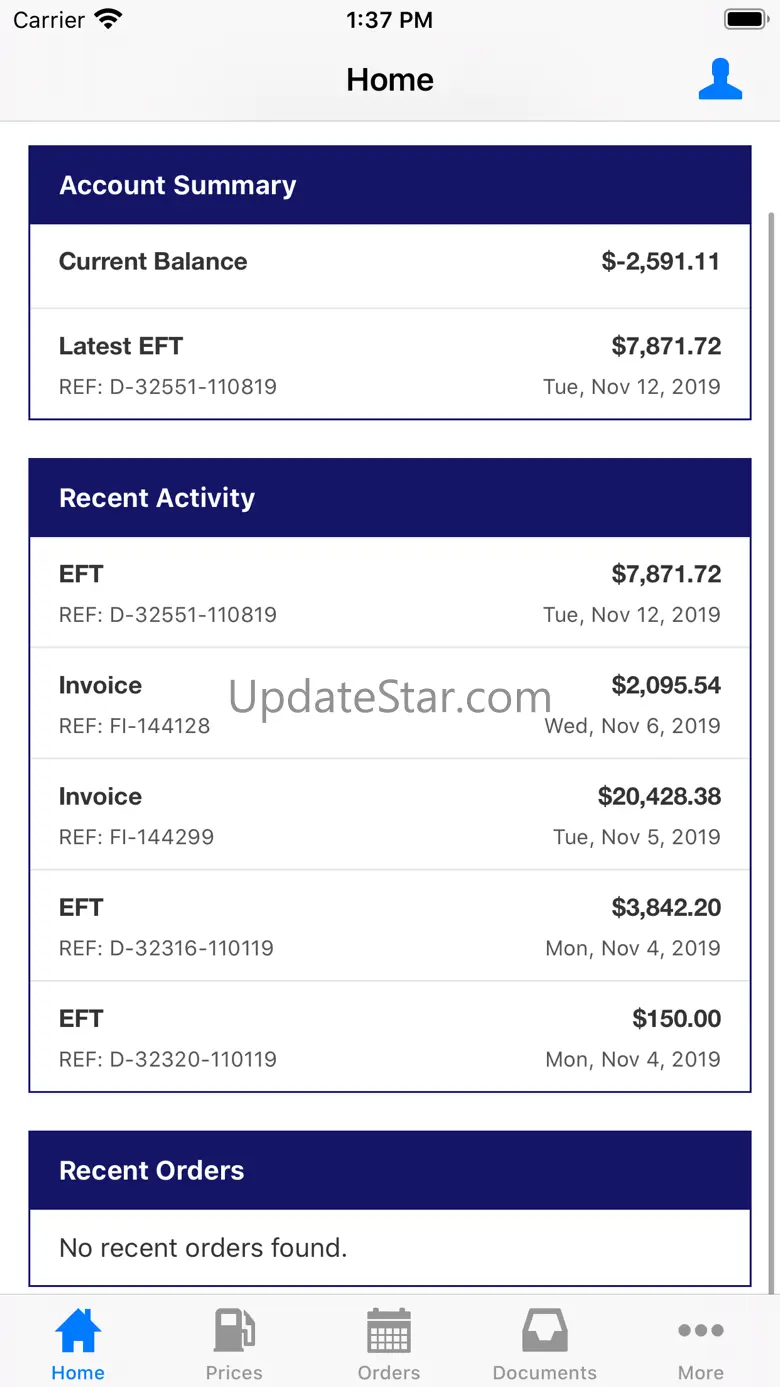Switch to the Documents tab label
This screenshot has width=780, height=1387.
coord(545,1373)
